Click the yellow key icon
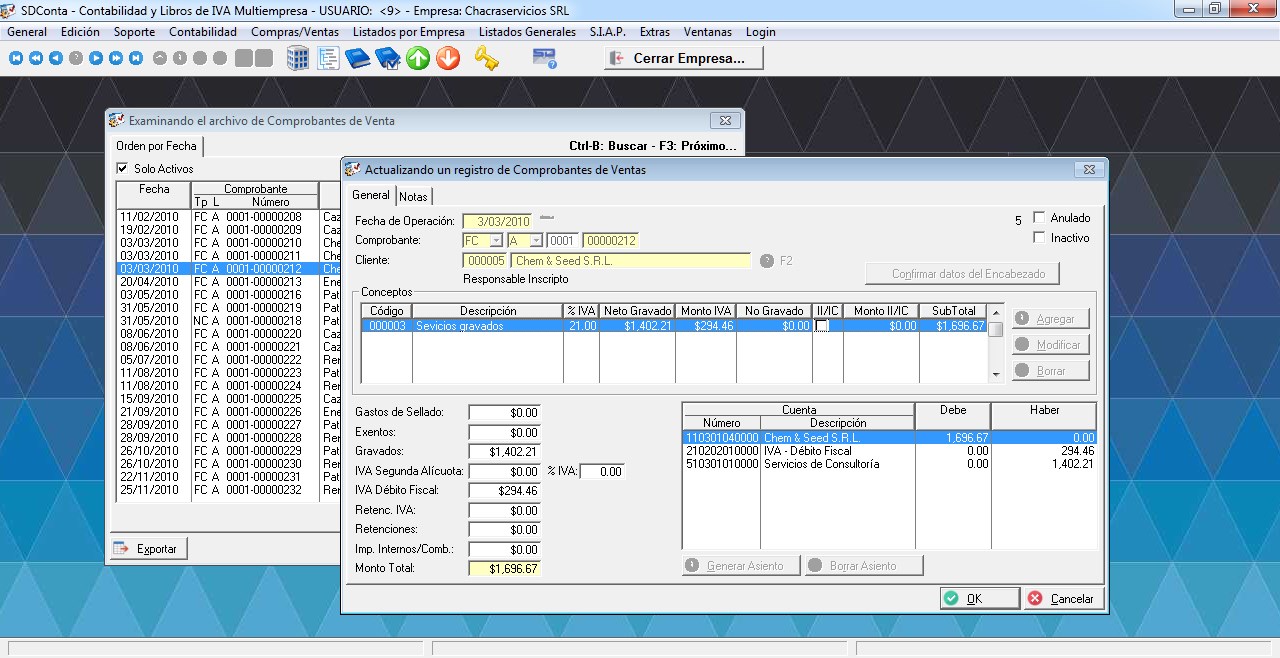Screen dimensions: 1280x658 tap(486, 58)
